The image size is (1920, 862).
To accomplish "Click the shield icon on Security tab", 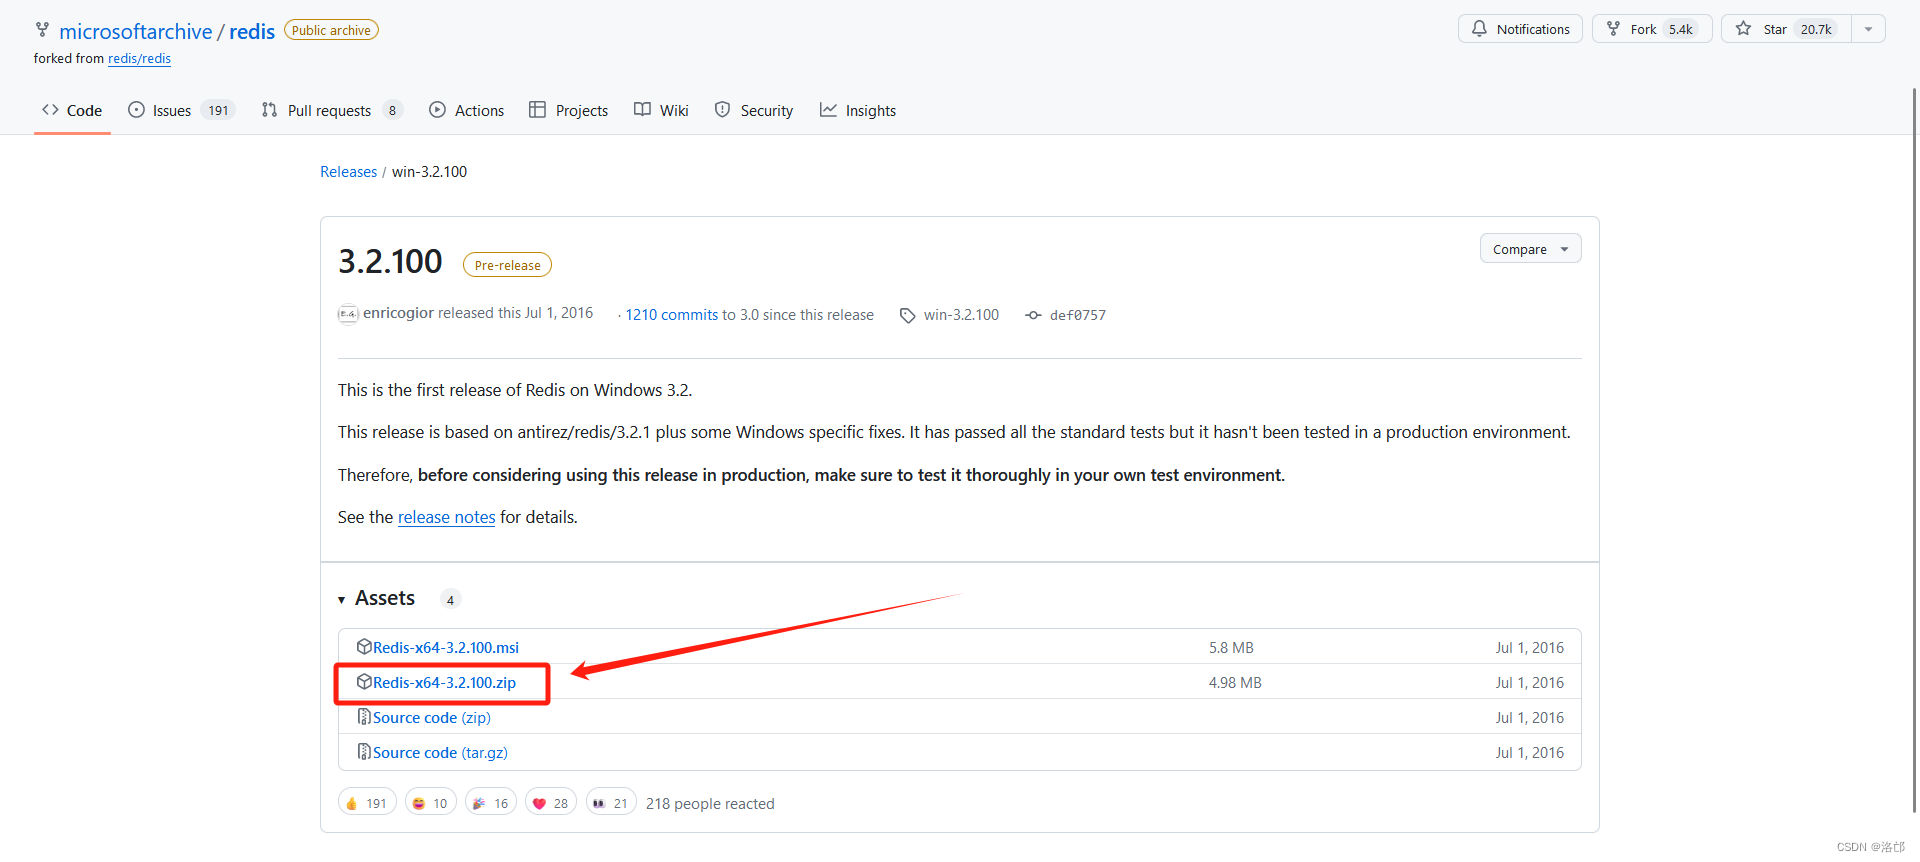I will [722, 110].
